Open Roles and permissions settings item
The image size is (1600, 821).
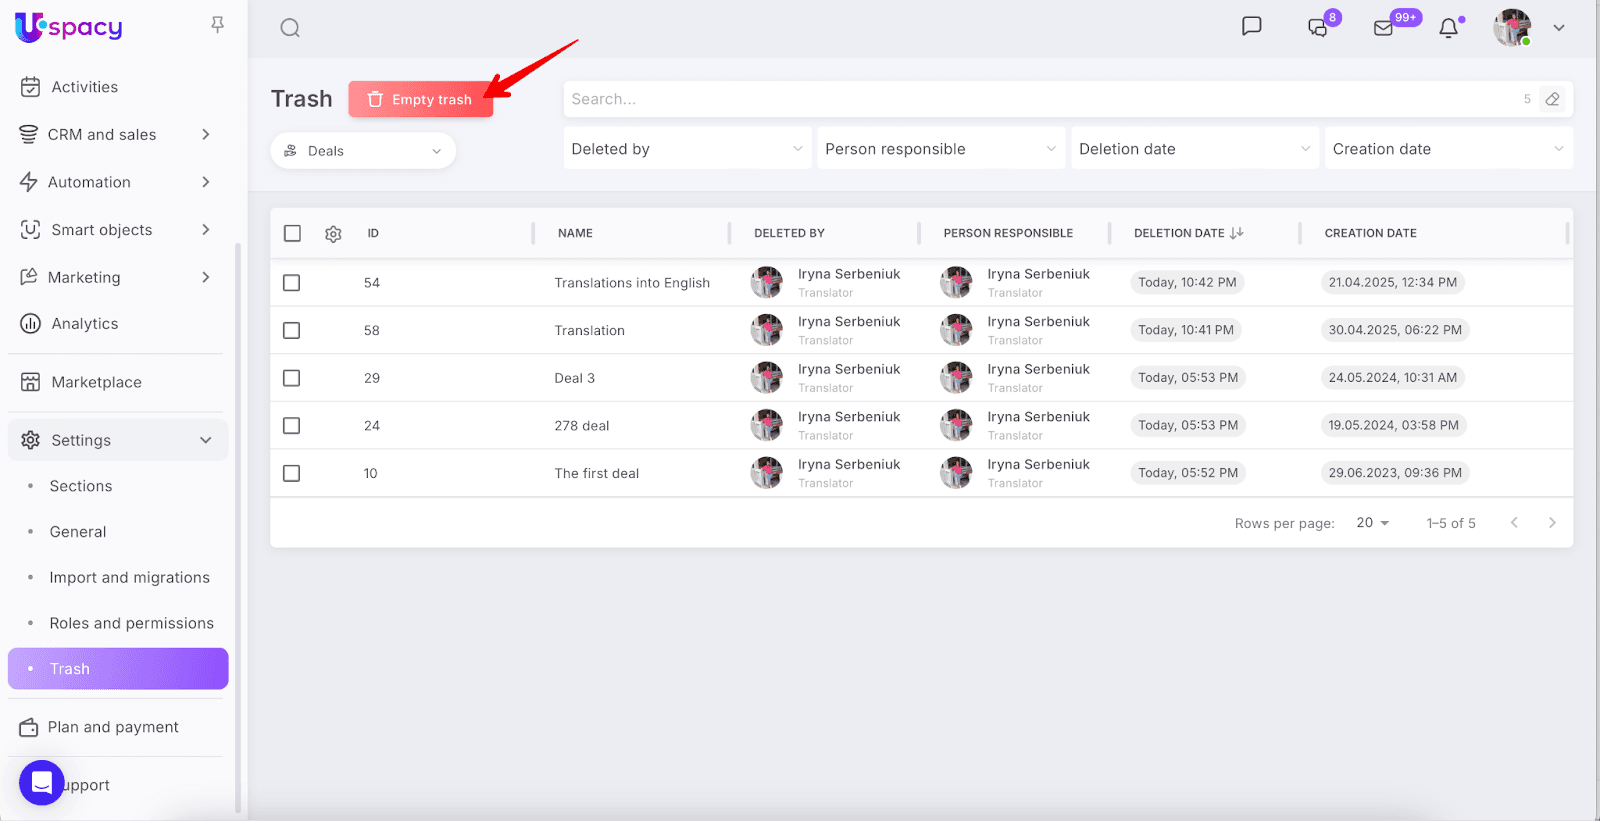131,623
